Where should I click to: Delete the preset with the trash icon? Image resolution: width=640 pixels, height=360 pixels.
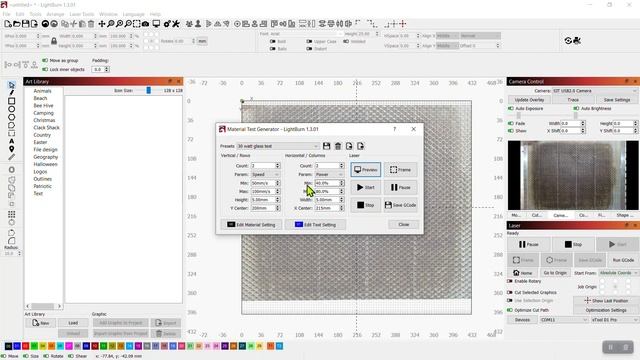pyautogui.click(x=338, y=146)
